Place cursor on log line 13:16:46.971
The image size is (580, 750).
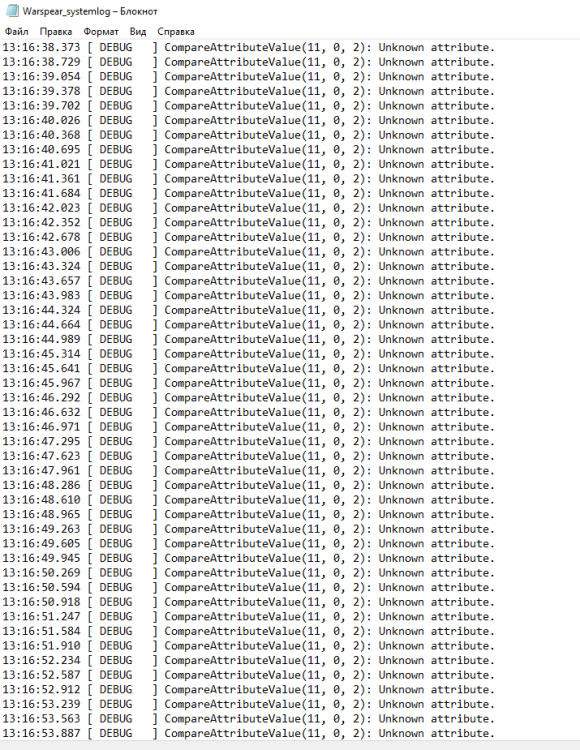tap(248, 427)
